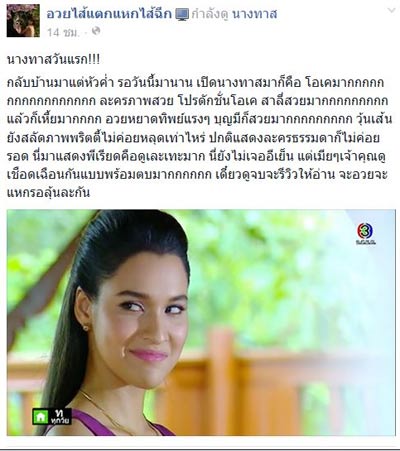The width and height of the screenshot is (400, 451).
Task: Open the attached photo of the woman
Action: pyautogui.click(x=201, y=322)
